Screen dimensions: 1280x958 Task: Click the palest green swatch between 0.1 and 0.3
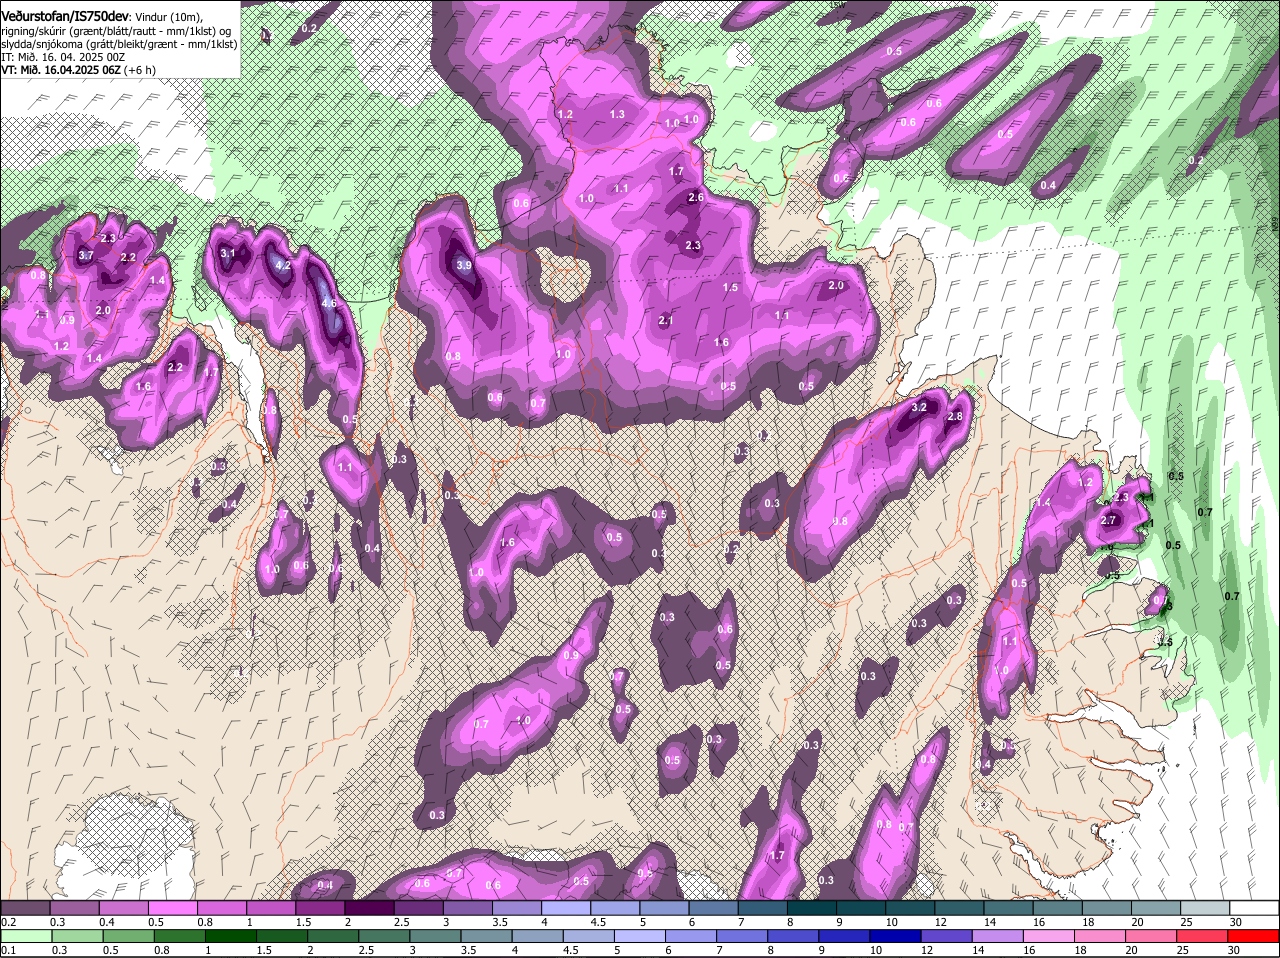tap(25, 936)
